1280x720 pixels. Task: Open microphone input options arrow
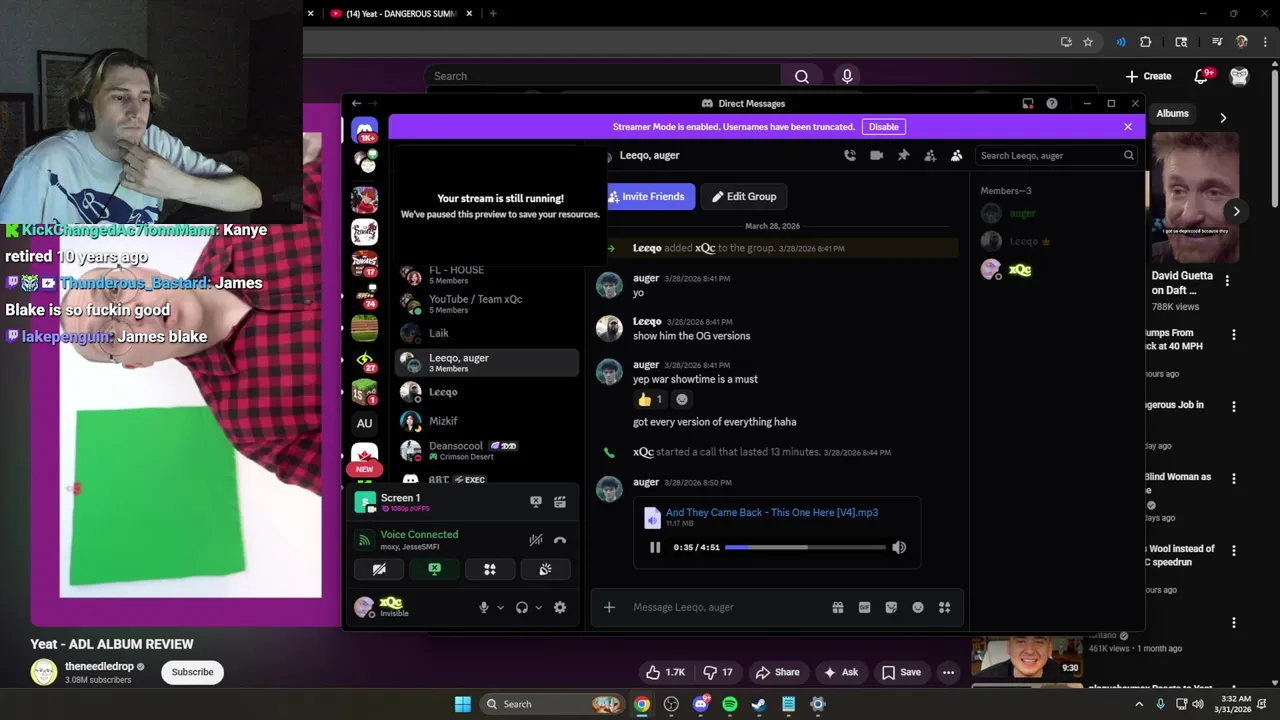pyautogui.click(x=501, y=607)
